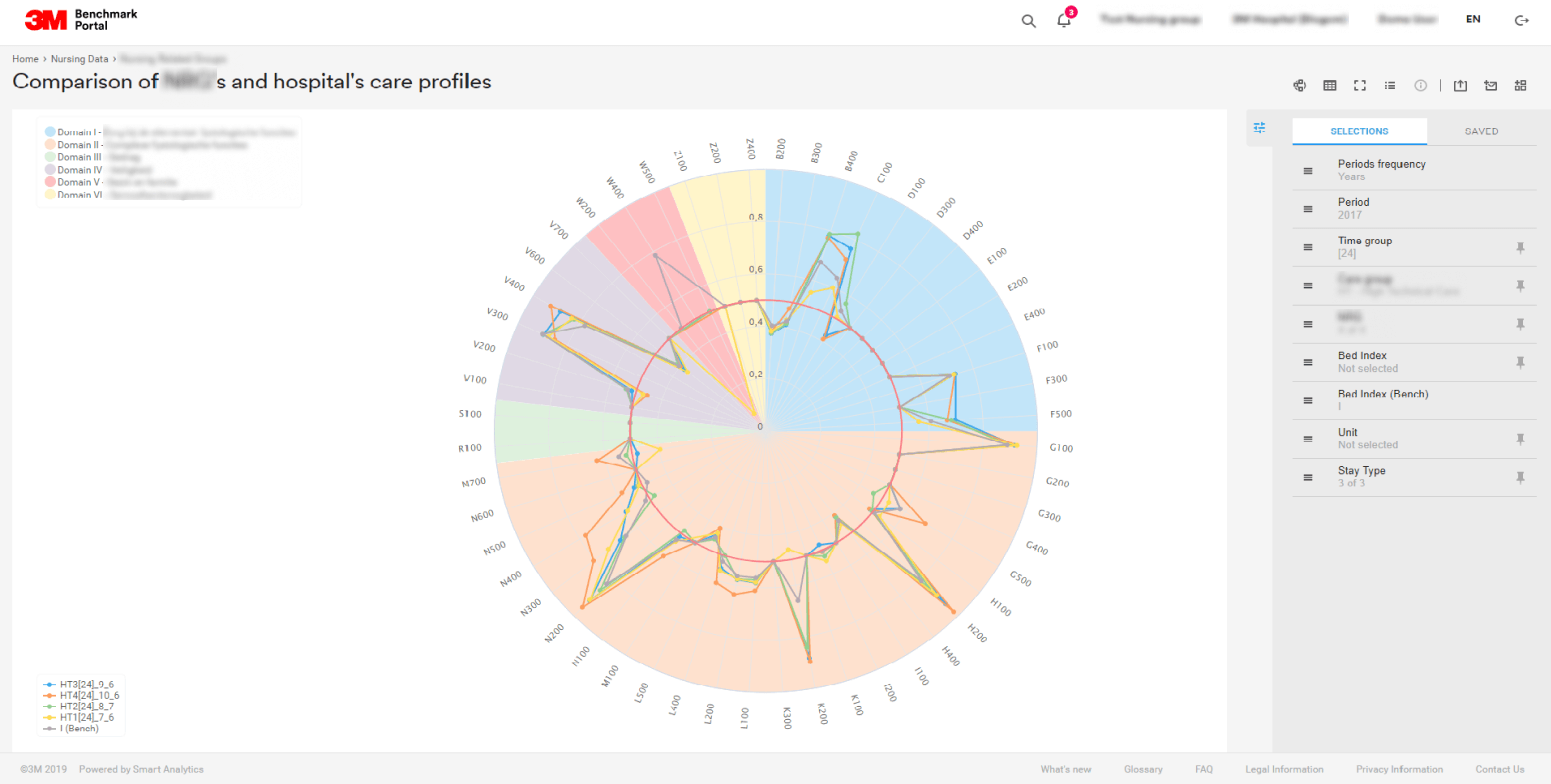Go to Home breadcrumb link
This screenshot has width=1551, height=784.
pyautogui.click(x=25, y=59)
